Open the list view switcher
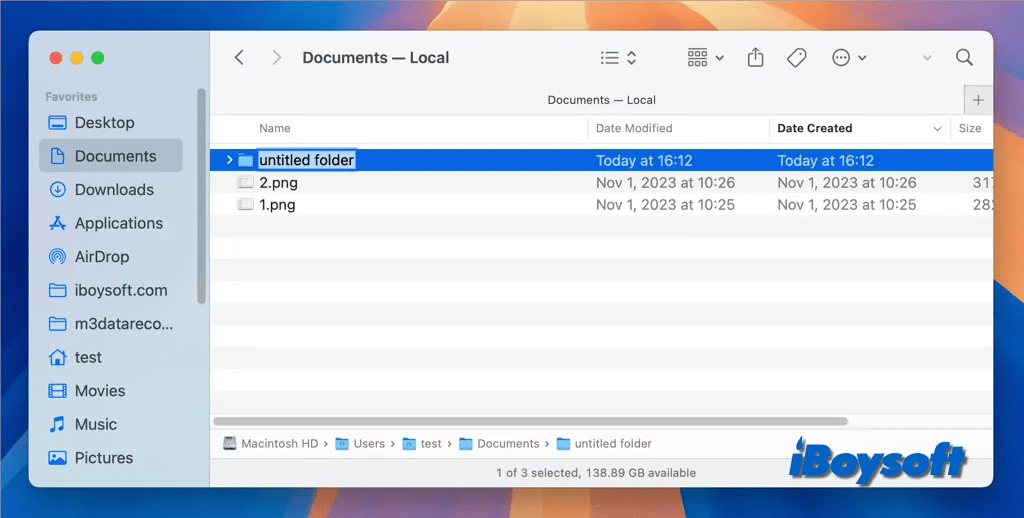Image resolution: width=1024 pixels, height=518 pixels. click(x=618, y=57)
